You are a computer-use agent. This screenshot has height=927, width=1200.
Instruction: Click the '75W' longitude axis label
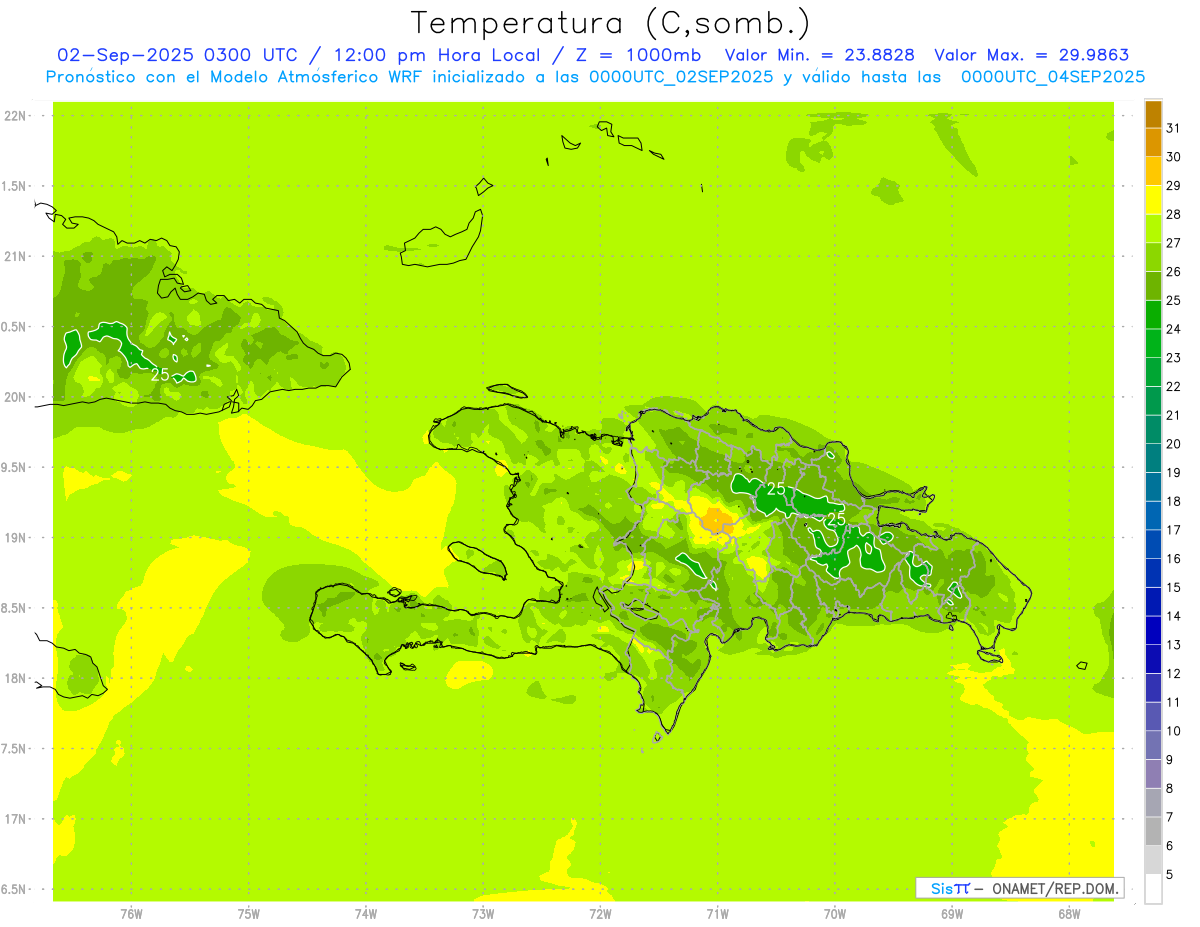coord(249,913)
